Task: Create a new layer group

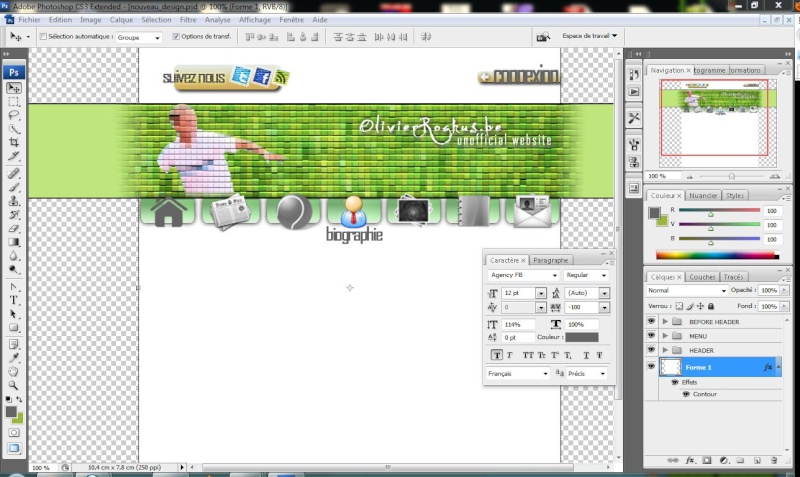Action: coord(740,460)
